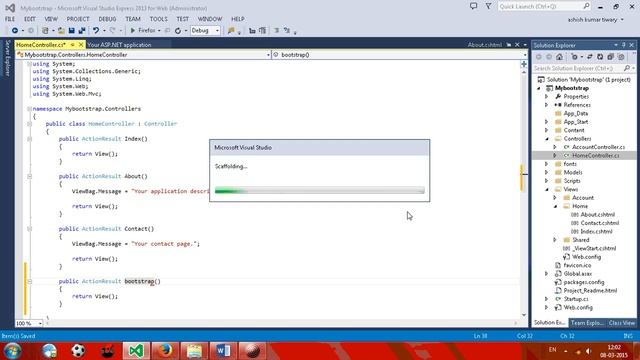Click Word icon in Windows taskbar
640x360 pixels.
point(223,351)
